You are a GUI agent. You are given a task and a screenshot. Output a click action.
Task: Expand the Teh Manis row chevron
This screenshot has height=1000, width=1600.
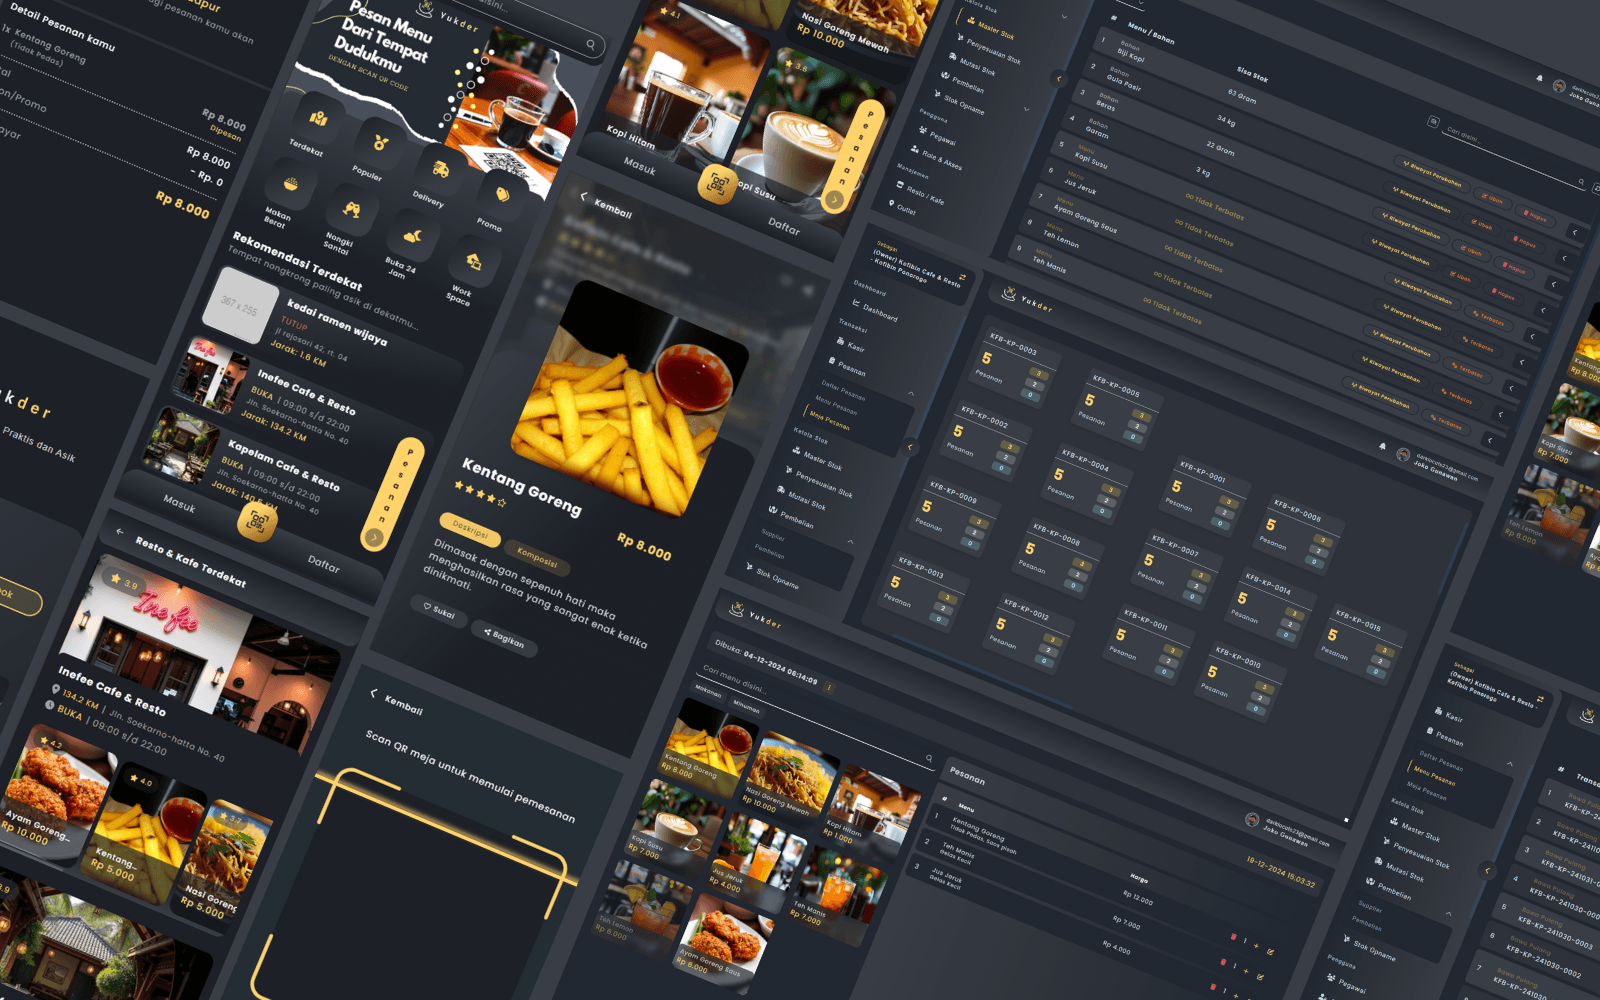(1489, 440)
